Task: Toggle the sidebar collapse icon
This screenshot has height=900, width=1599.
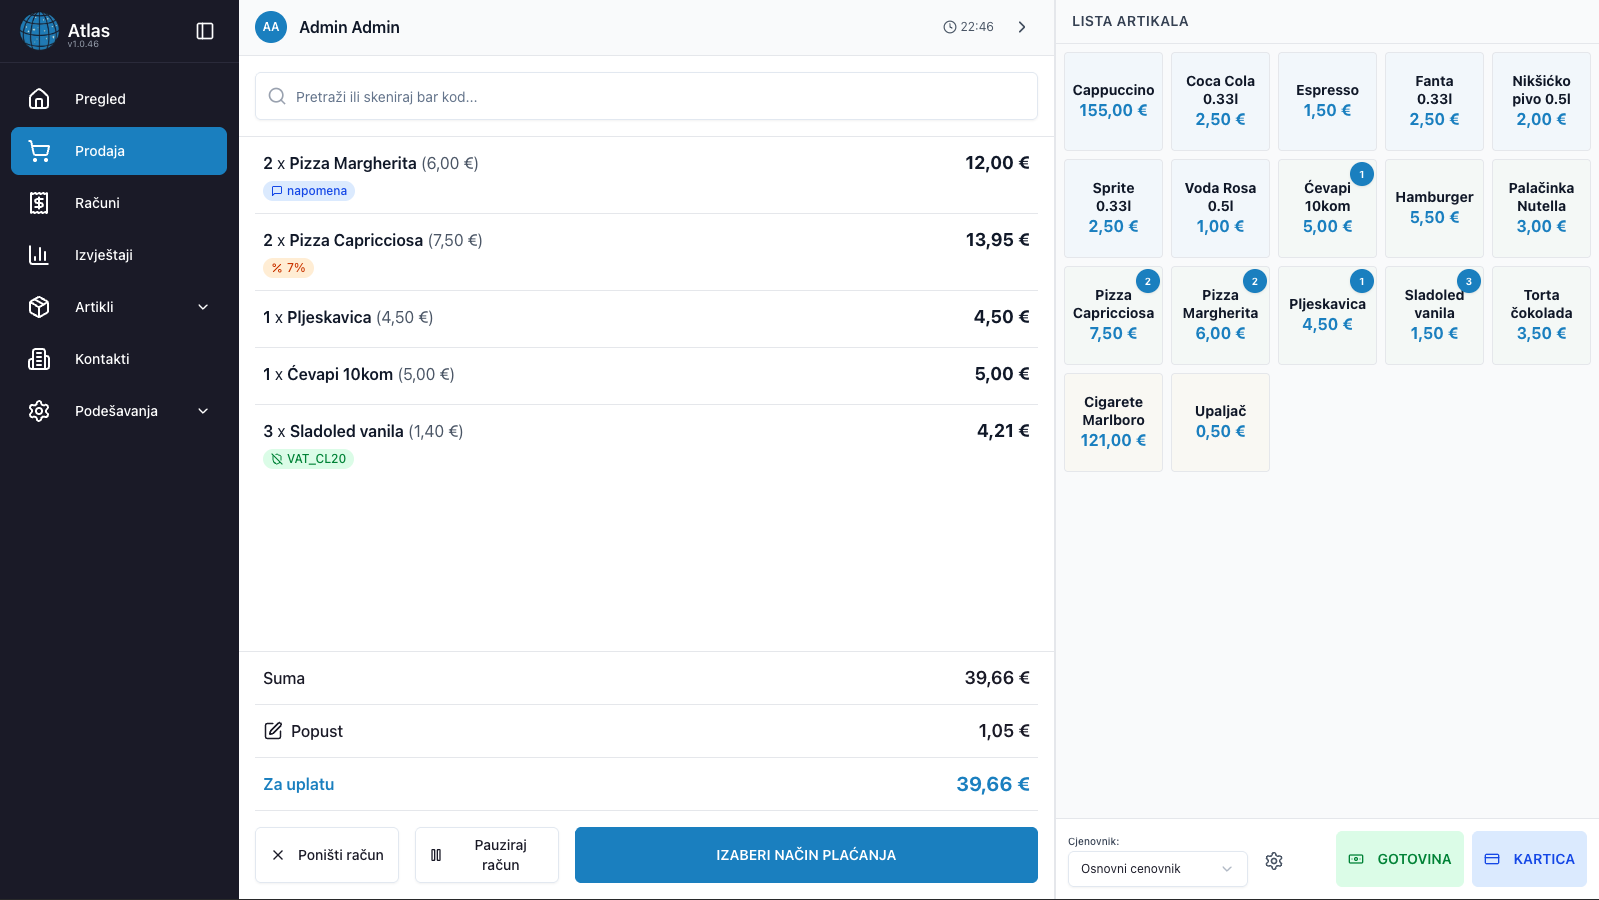Action: click(205, 31)
